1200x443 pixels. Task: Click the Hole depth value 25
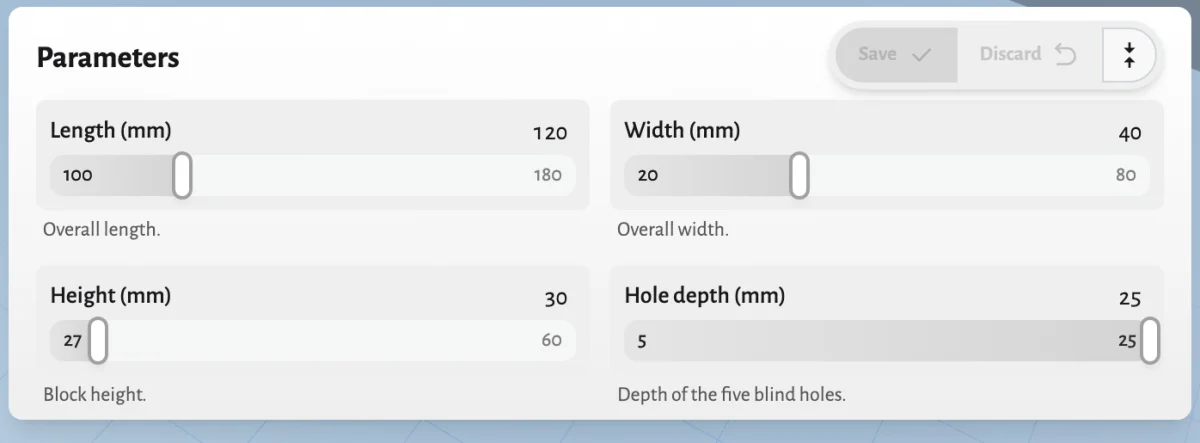coord(1130,298)
